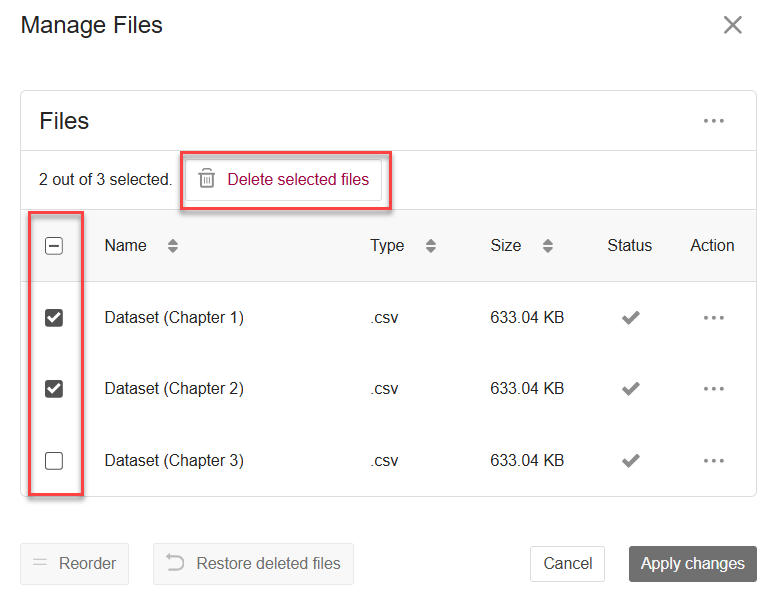Click status checkmark for Dataset (Chapter 3)

point(630,461)
